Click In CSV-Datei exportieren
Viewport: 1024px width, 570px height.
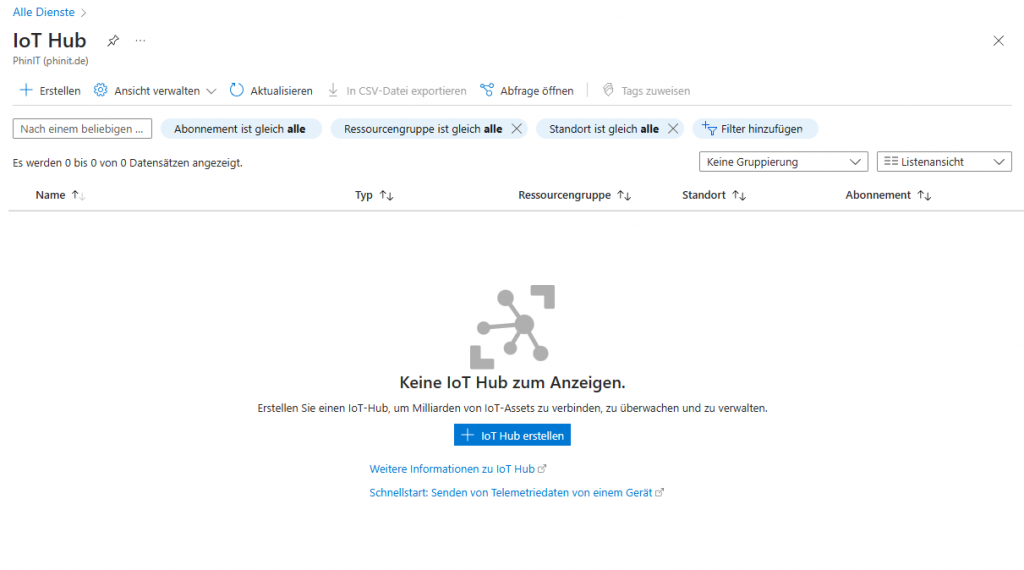[397, 91]
